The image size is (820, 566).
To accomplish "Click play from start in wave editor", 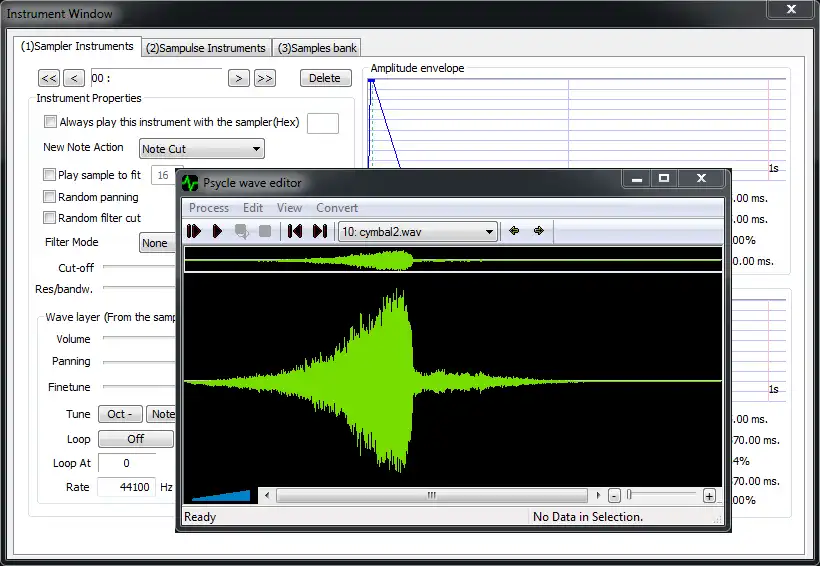I will (194, 231).
